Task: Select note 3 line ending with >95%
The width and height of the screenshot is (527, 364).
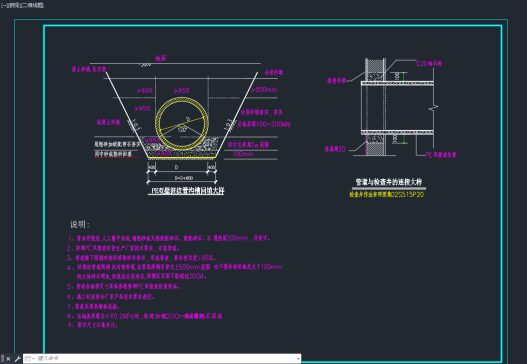Action: pyautogui.click(x=141, y=258)
